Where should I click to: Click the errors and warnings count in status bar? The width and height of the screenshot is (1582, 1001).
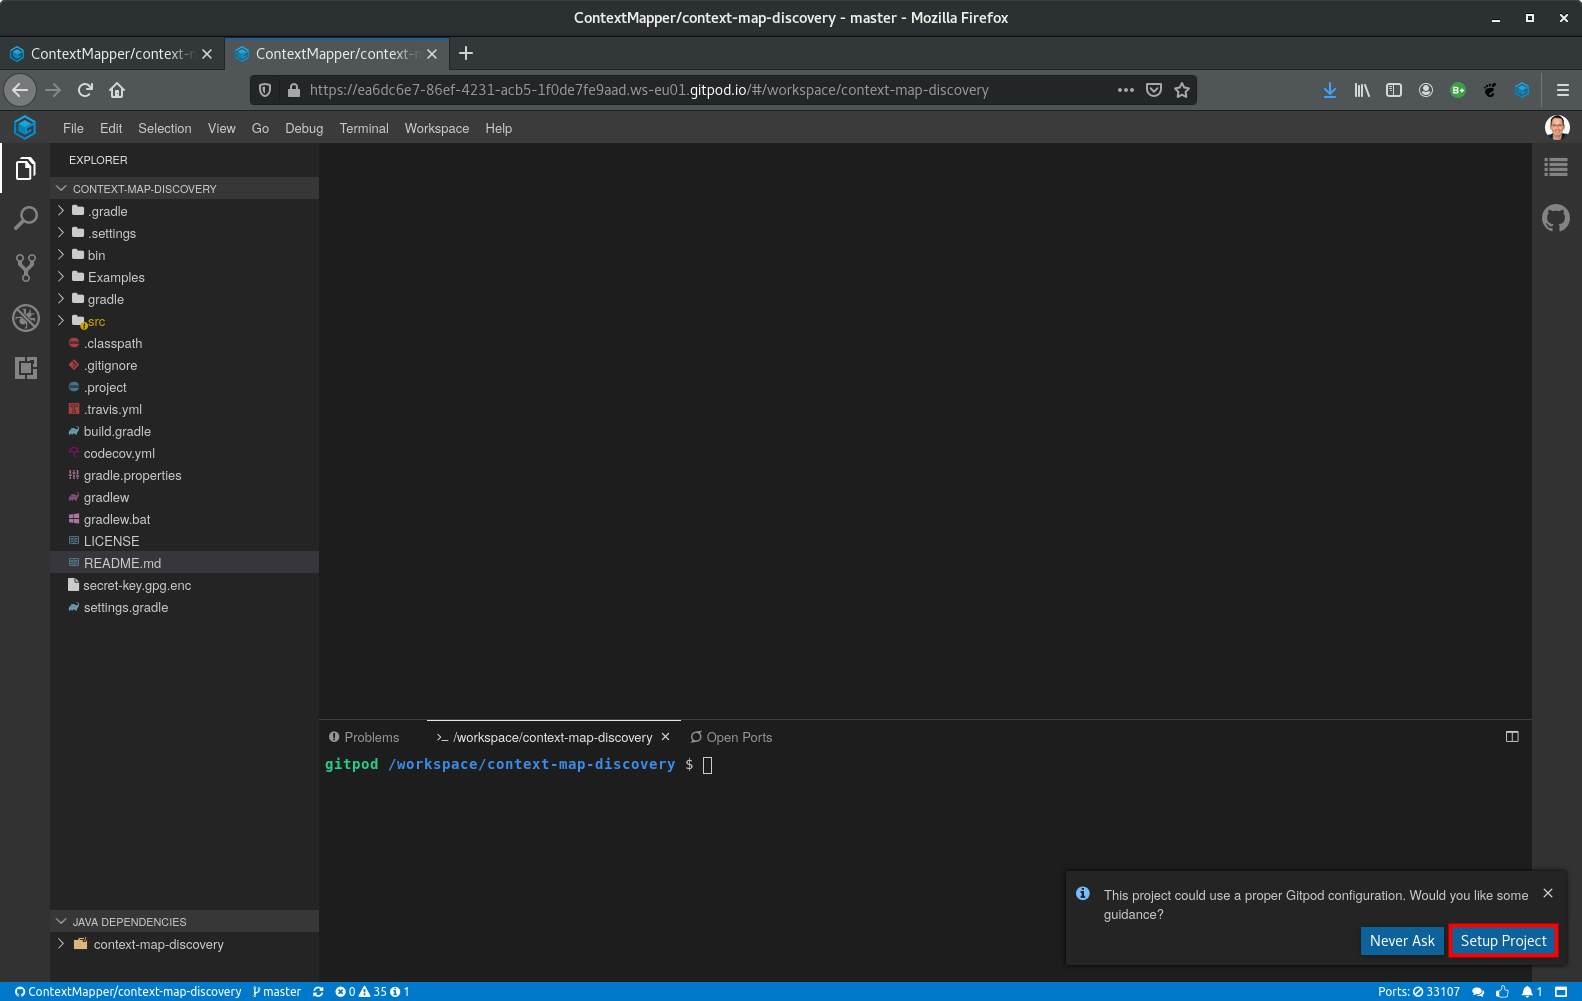pyautogui.click(x=372, y=992)
